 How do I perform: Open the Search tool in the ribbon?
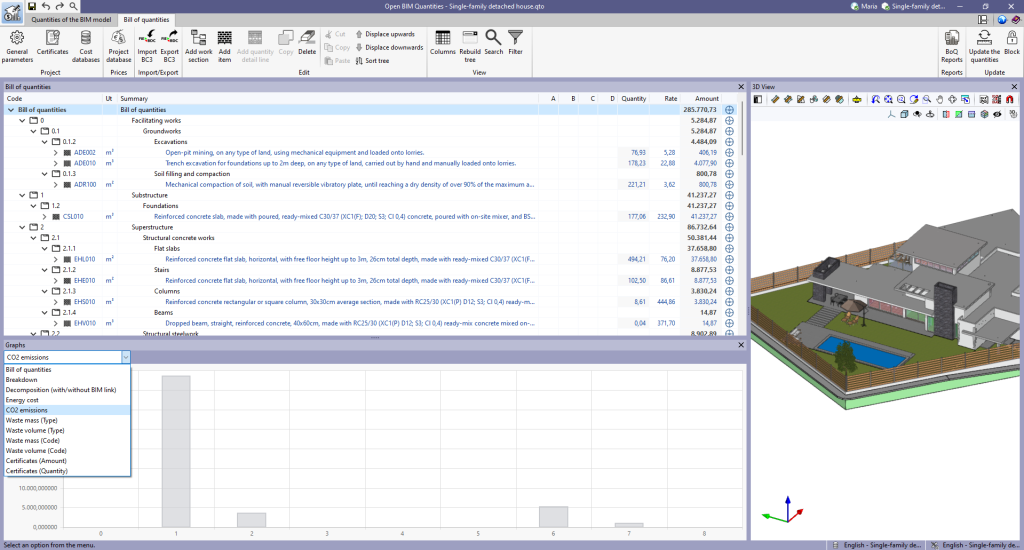[x=494, y=43]
